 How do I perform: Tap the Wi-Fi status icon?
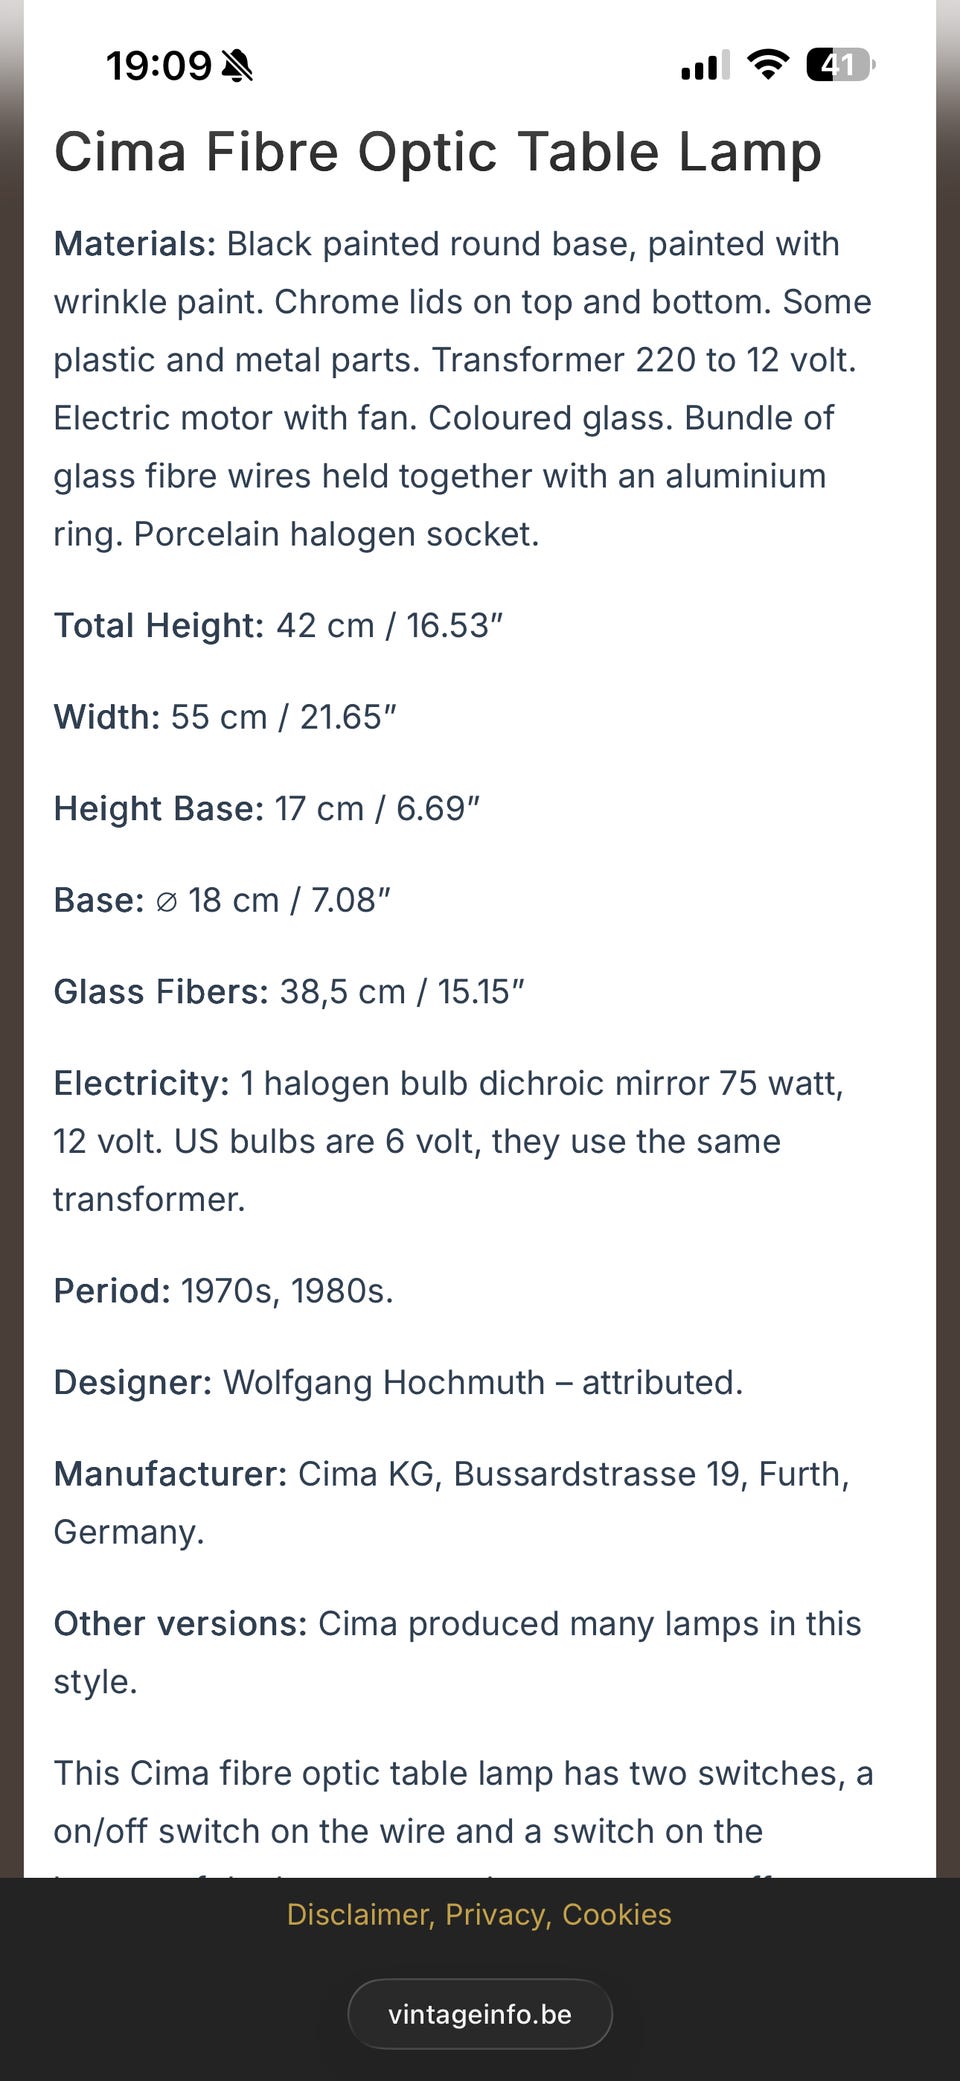click(x=768, y=65)
